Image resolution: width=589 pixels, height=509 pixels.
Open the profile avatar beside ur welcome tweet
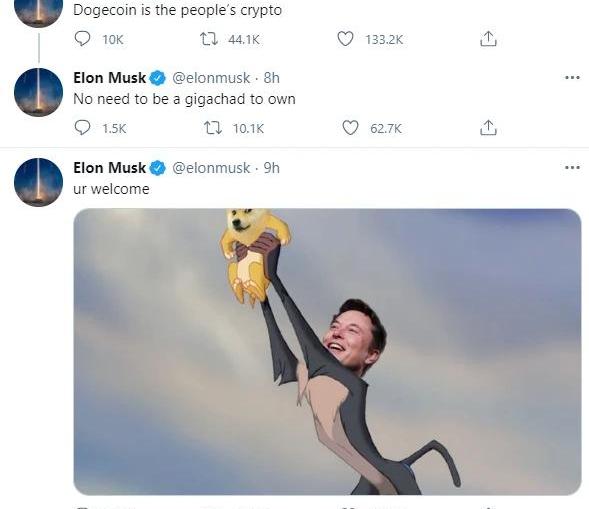click(38, 182)
